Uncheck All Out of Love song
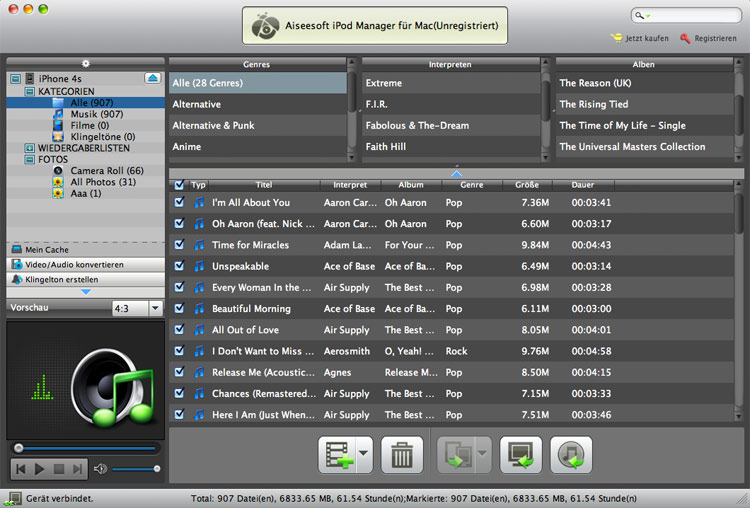Viewport: 750px width, 508px height. 179,330
